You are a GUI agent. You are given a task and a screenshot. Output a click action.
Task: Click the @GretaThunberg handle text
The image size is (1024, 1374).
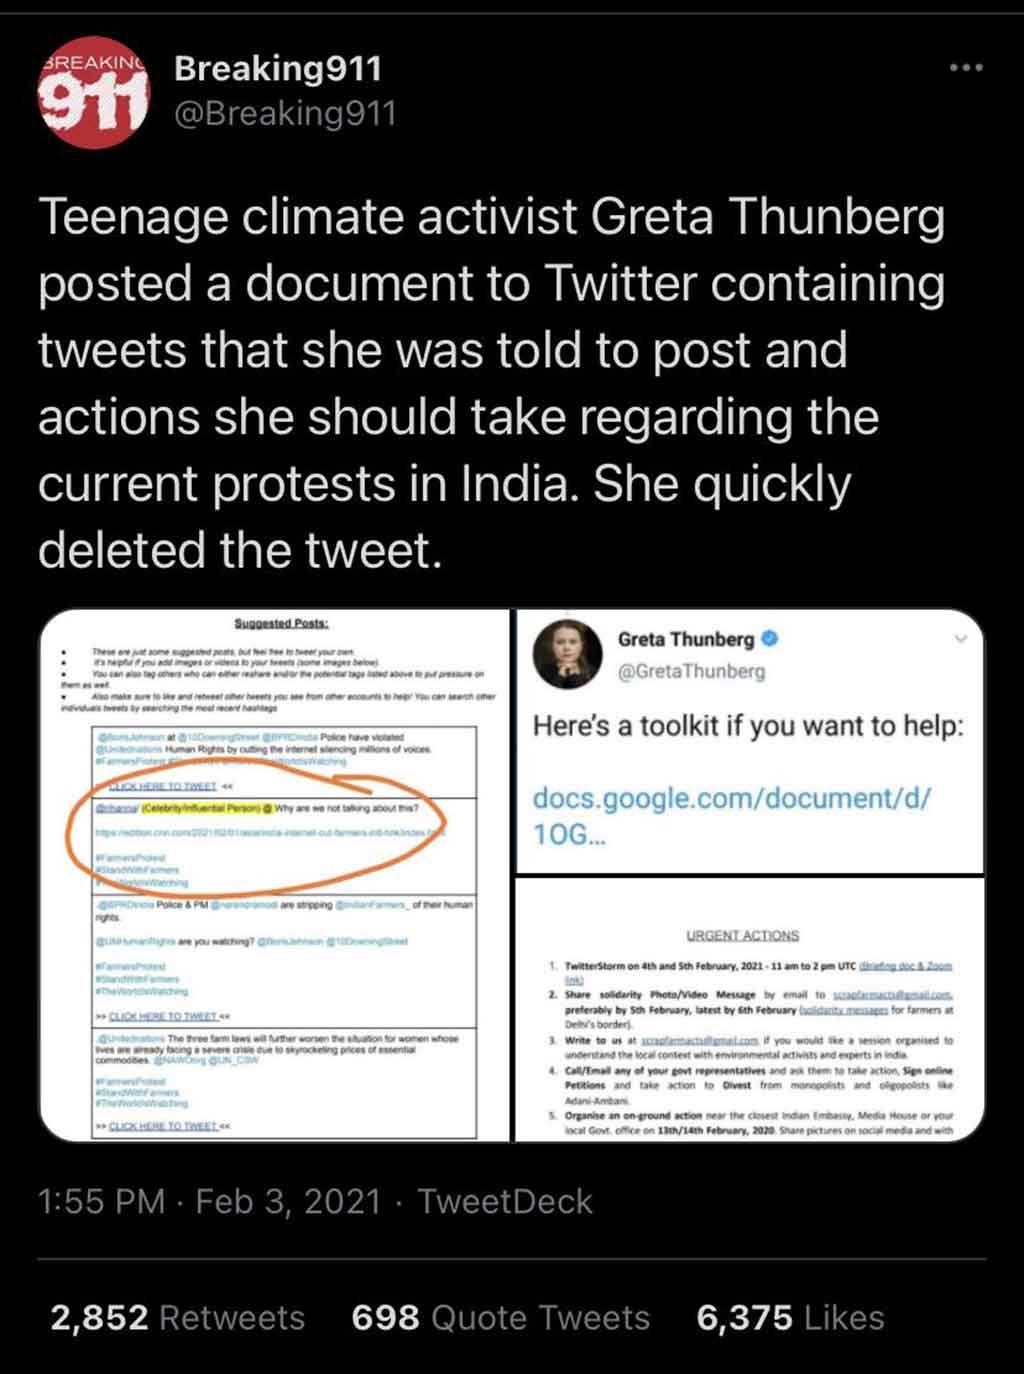(691, 671)
